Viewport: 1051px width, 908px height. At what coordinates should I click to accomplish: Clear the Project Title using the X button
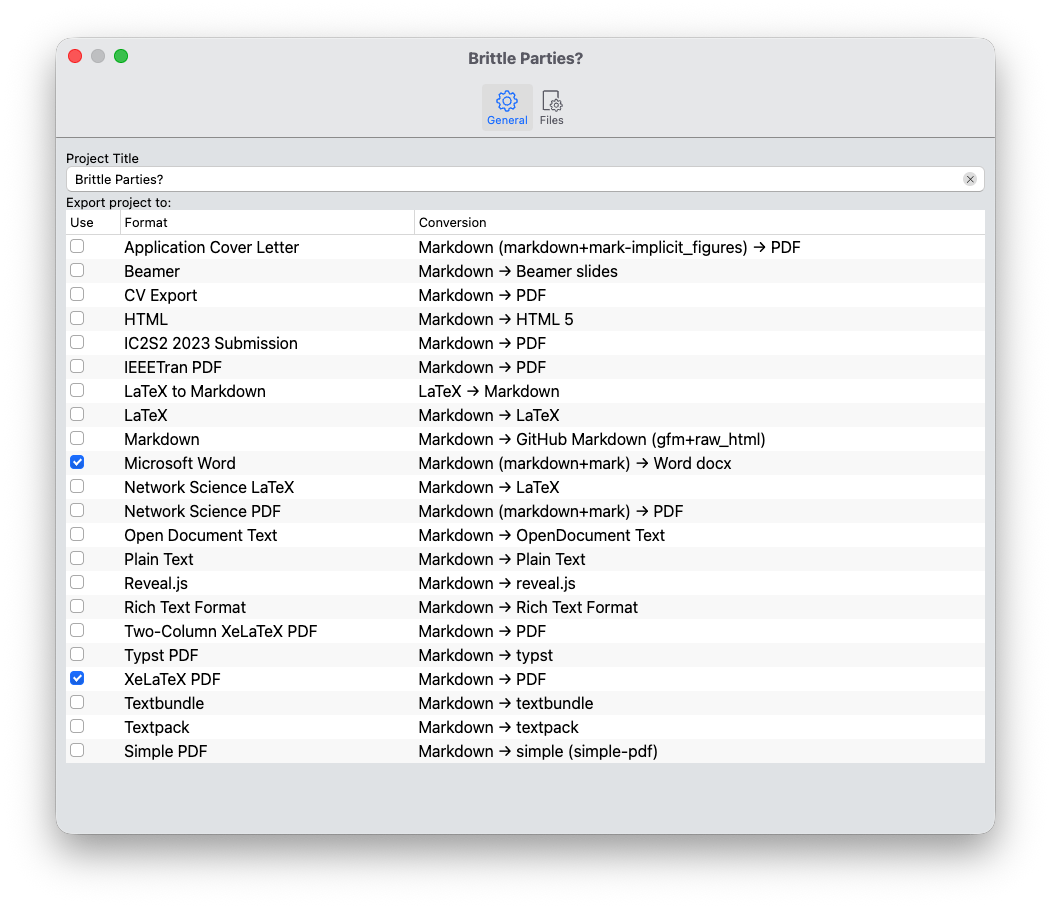click(x=969, y=178)
